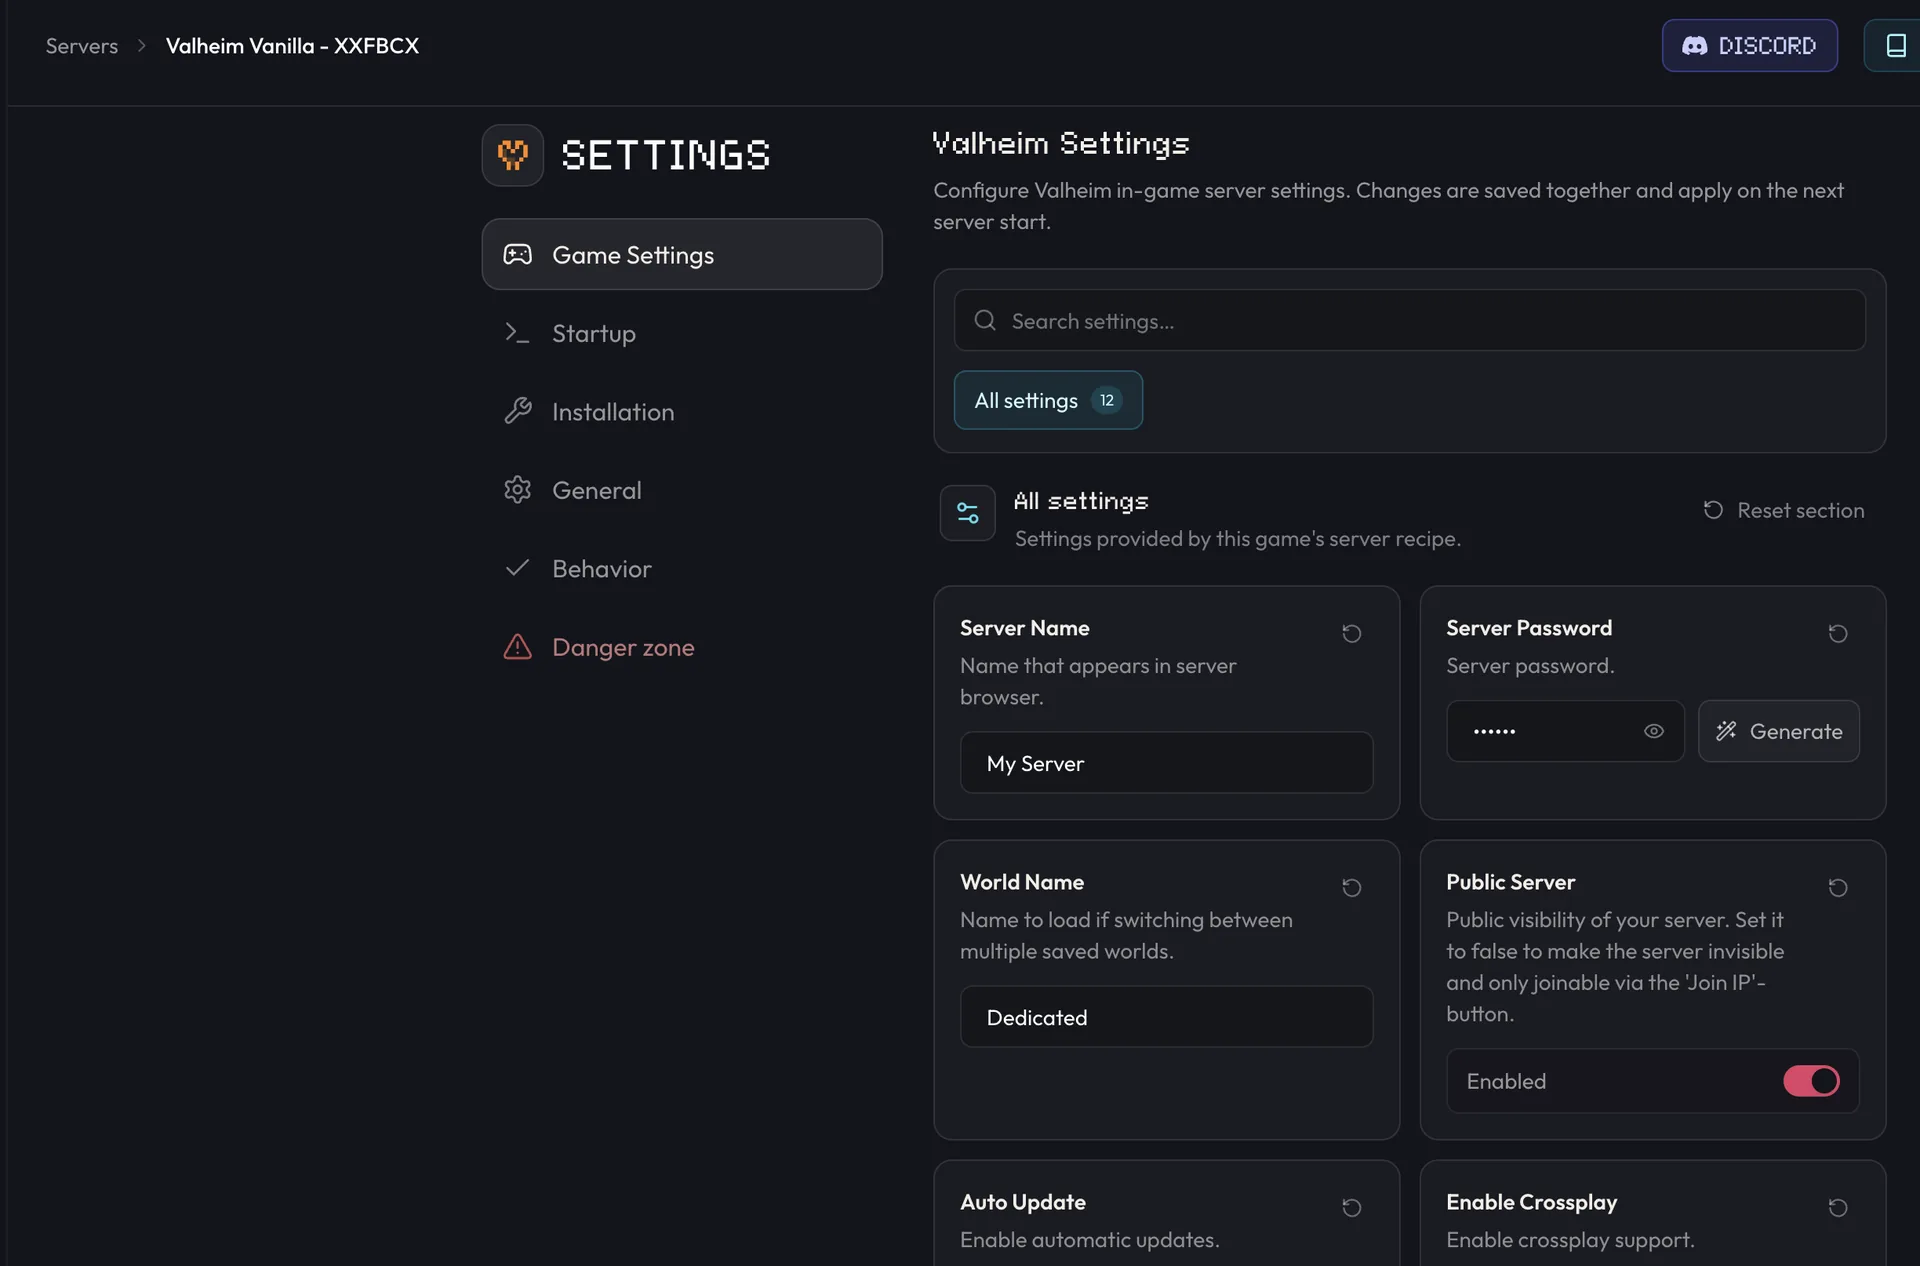Image resolution: width=1920 pixels, height=1266 pixels.
Task: Select Game Settings in sidebar
Action: coord(682,254)
